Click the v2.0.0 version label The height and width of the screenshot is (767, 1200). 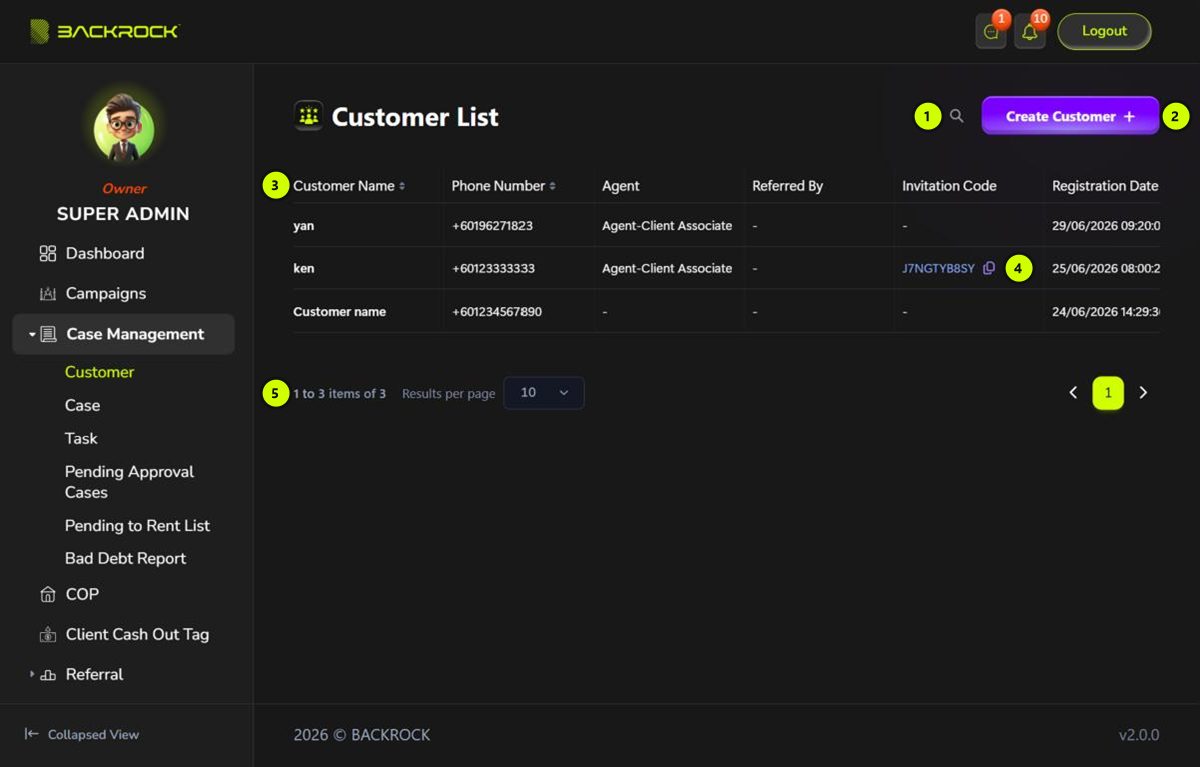click(x=1139, y=735)
